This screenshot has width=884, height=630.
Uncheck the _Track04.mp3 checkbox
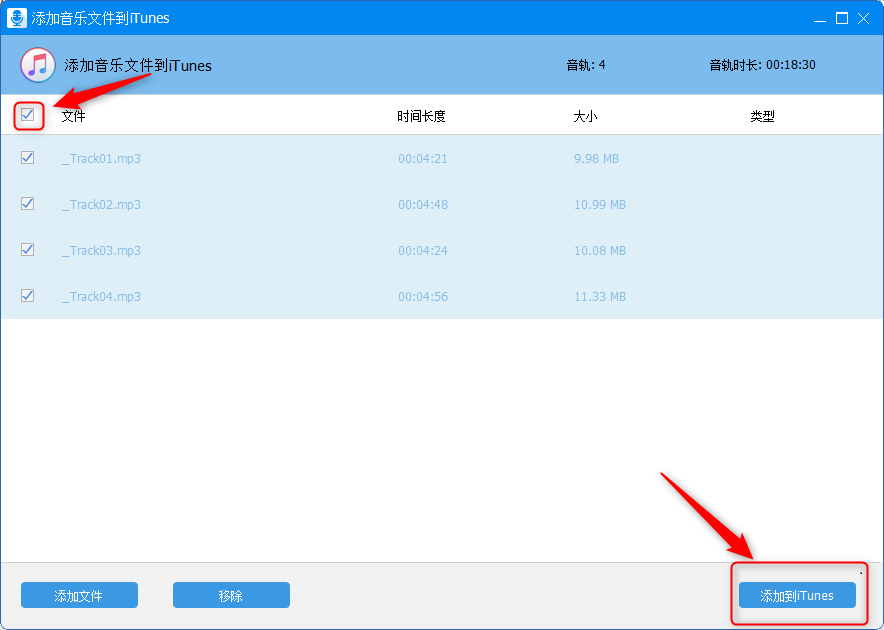(28, 296)
